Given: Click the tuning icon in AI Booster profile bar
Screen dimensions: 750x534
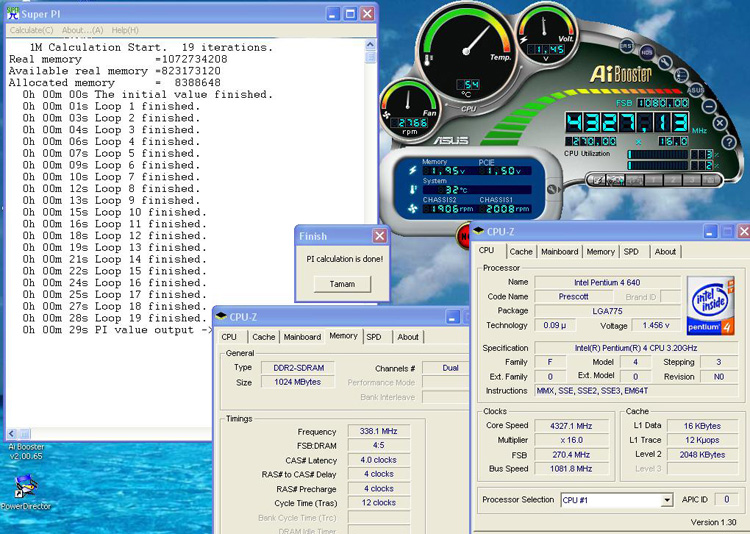Looking at the screenshot, I should pos(616,180).
